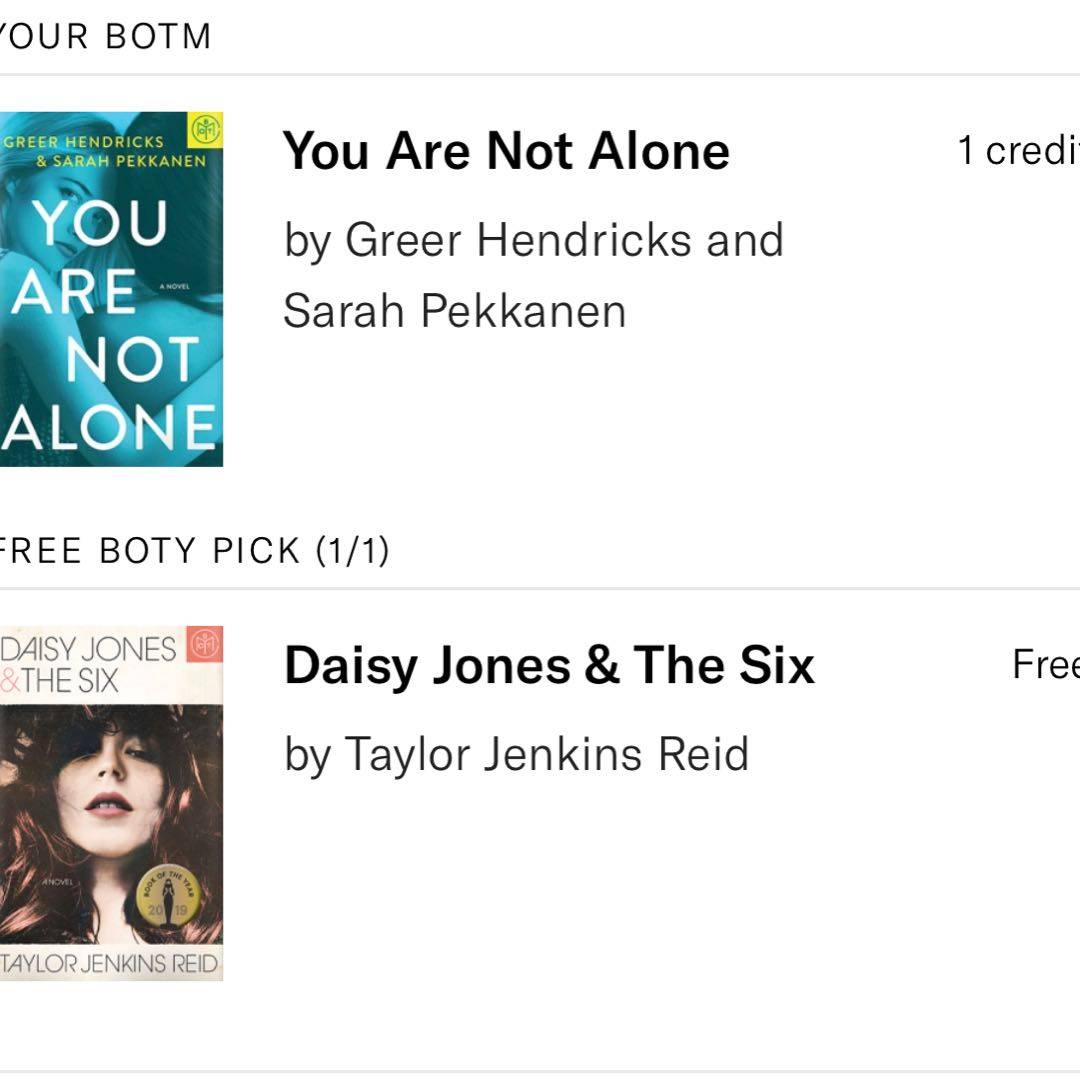Click the 'by Taylor Jenkins Reid' author line
The image size is (1080, 1080).
pos(516,754)
